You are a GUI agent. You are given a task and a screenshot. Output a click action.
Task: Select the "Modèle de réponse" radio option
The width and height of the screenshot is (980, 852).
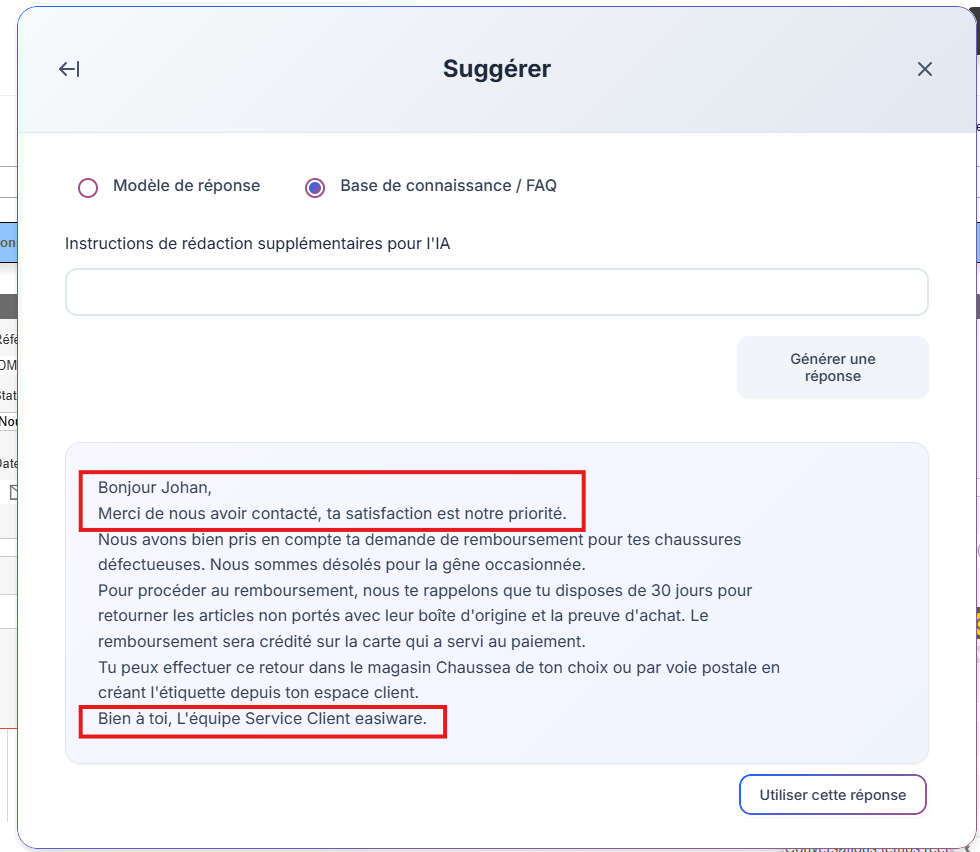[x=88, y=187]
